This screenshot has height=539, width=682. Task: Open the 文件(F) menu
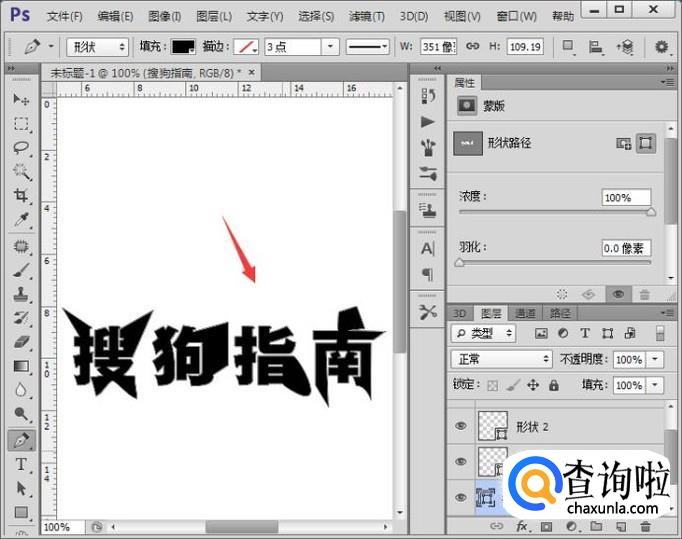(64, 17)
